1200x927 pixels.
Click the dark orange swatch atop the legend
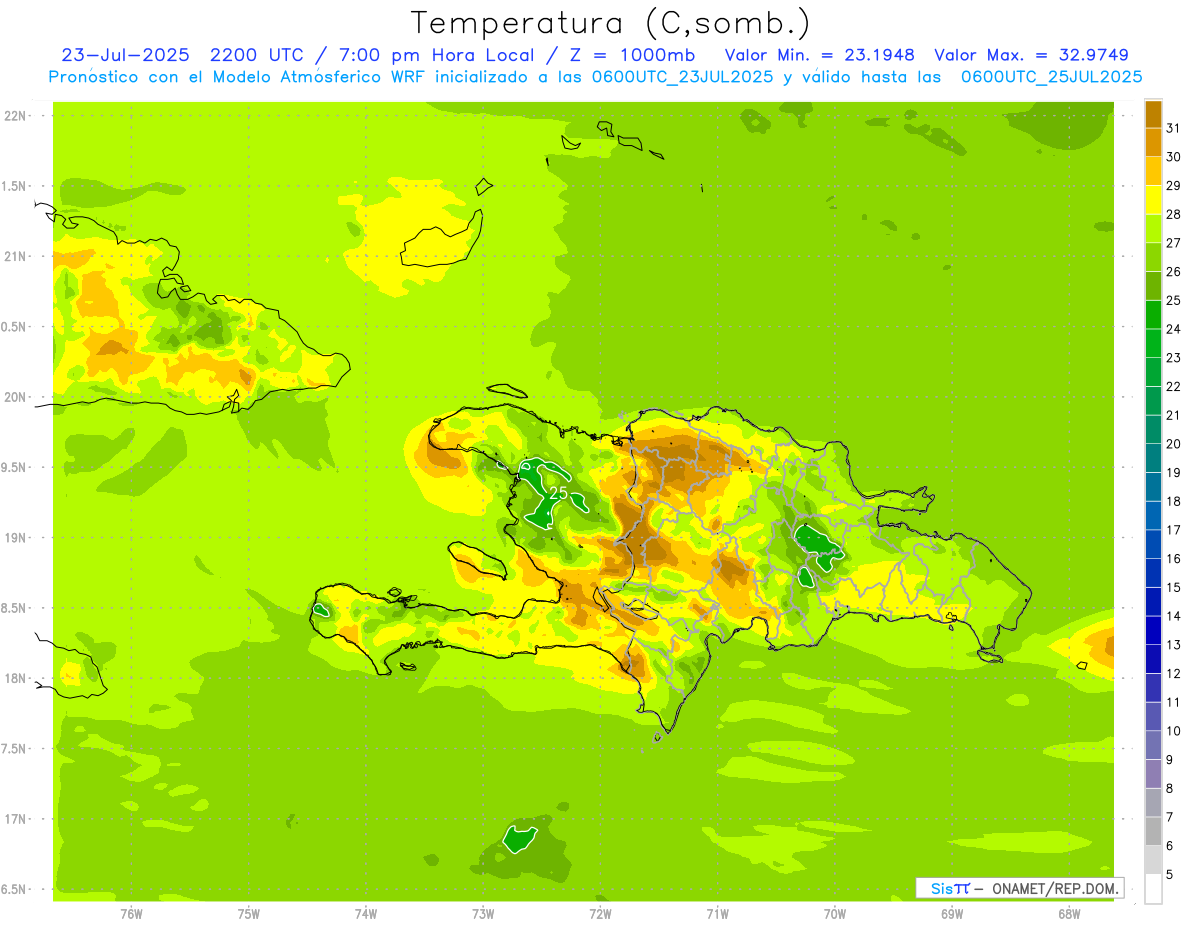click(x=1153, y=114)
